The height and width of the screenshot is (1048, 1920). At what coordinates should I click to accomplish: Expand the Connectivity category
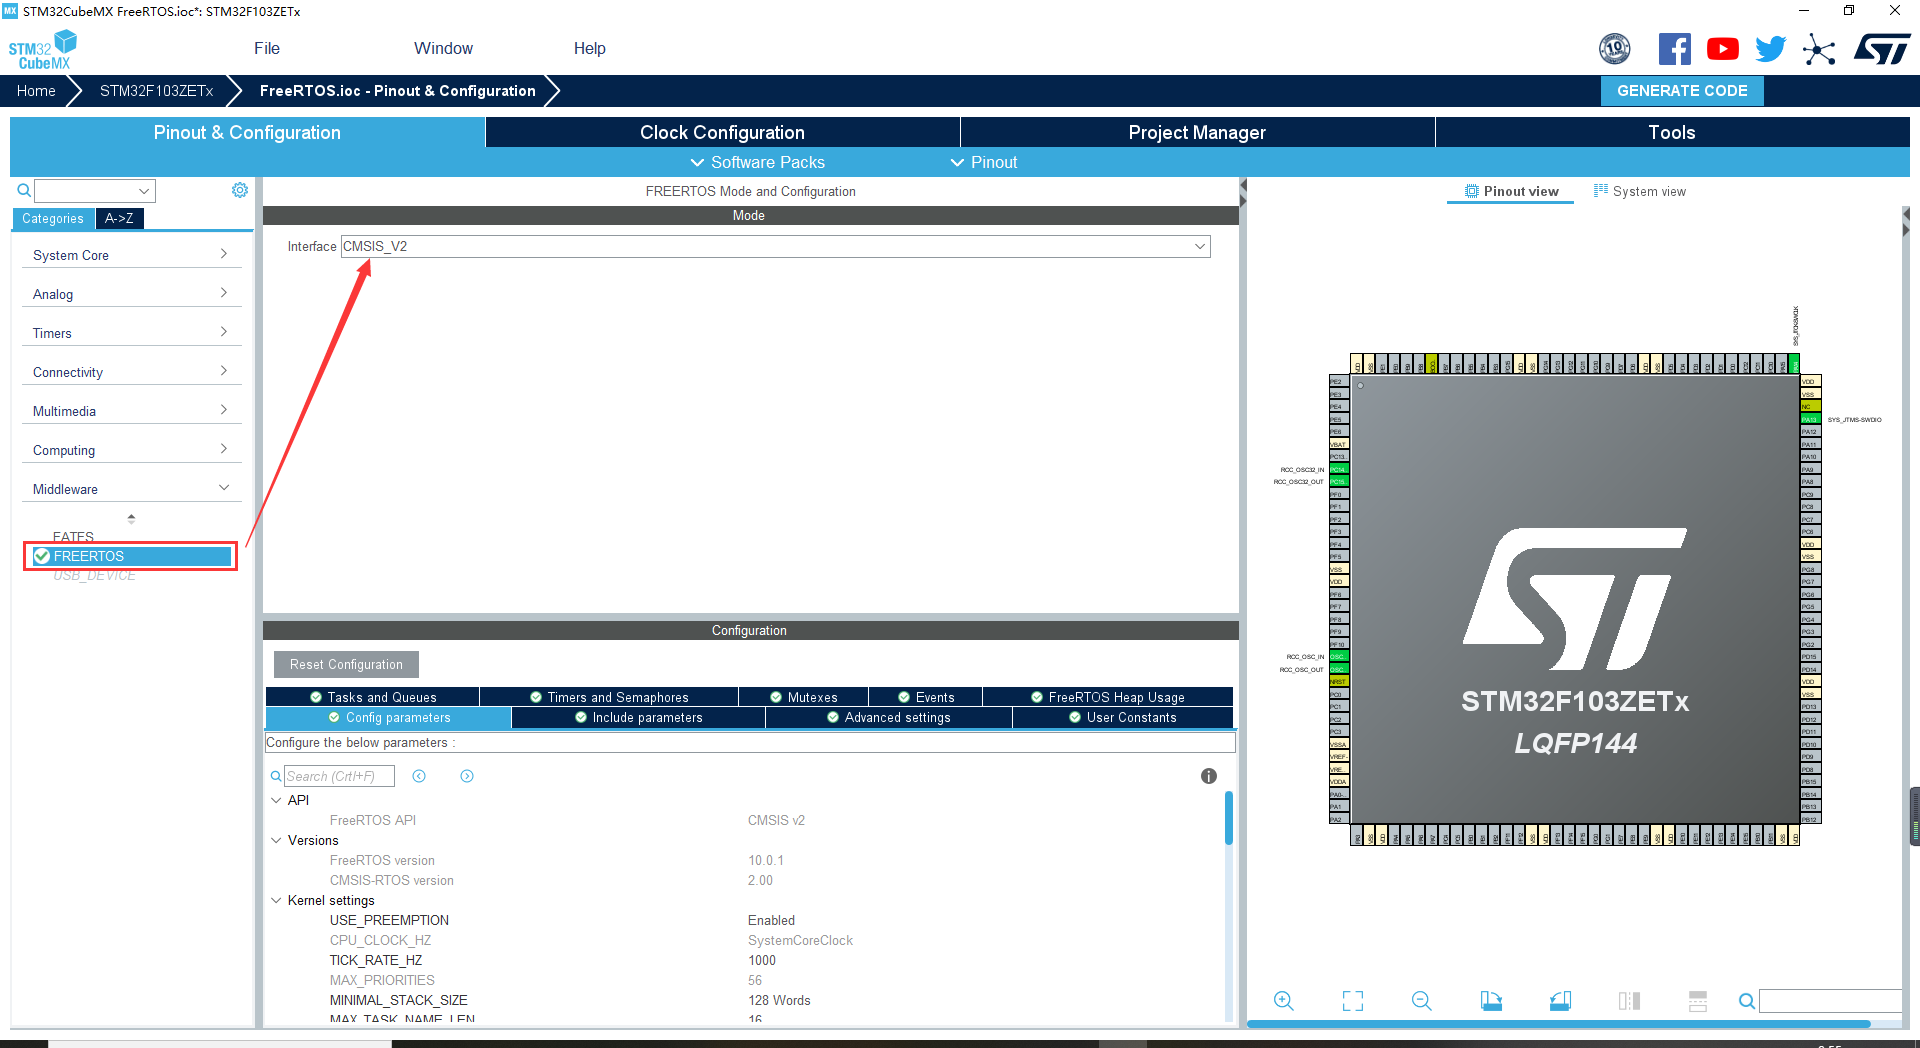click(131, 372)
